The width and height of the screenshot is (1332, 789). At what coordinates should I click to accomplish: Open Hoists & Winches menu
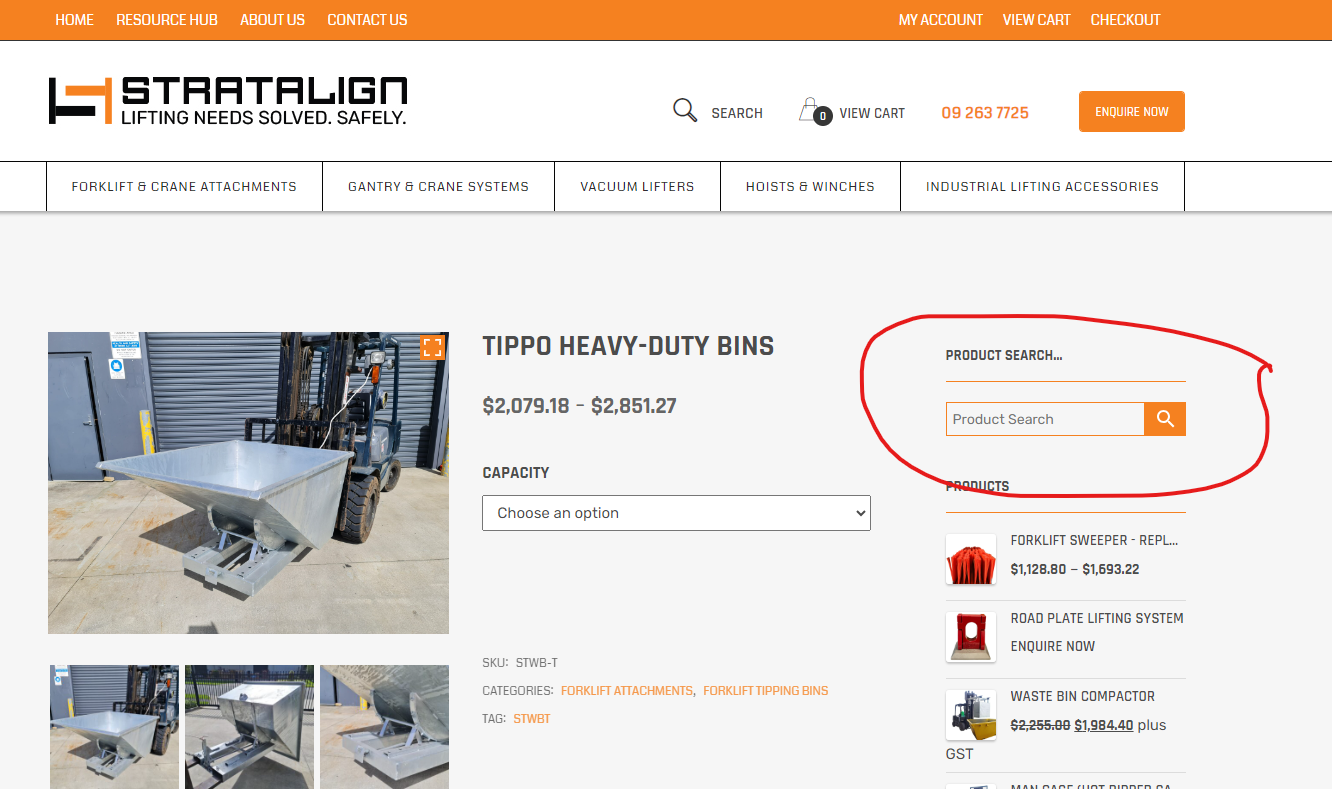click(x=810, y=186)
